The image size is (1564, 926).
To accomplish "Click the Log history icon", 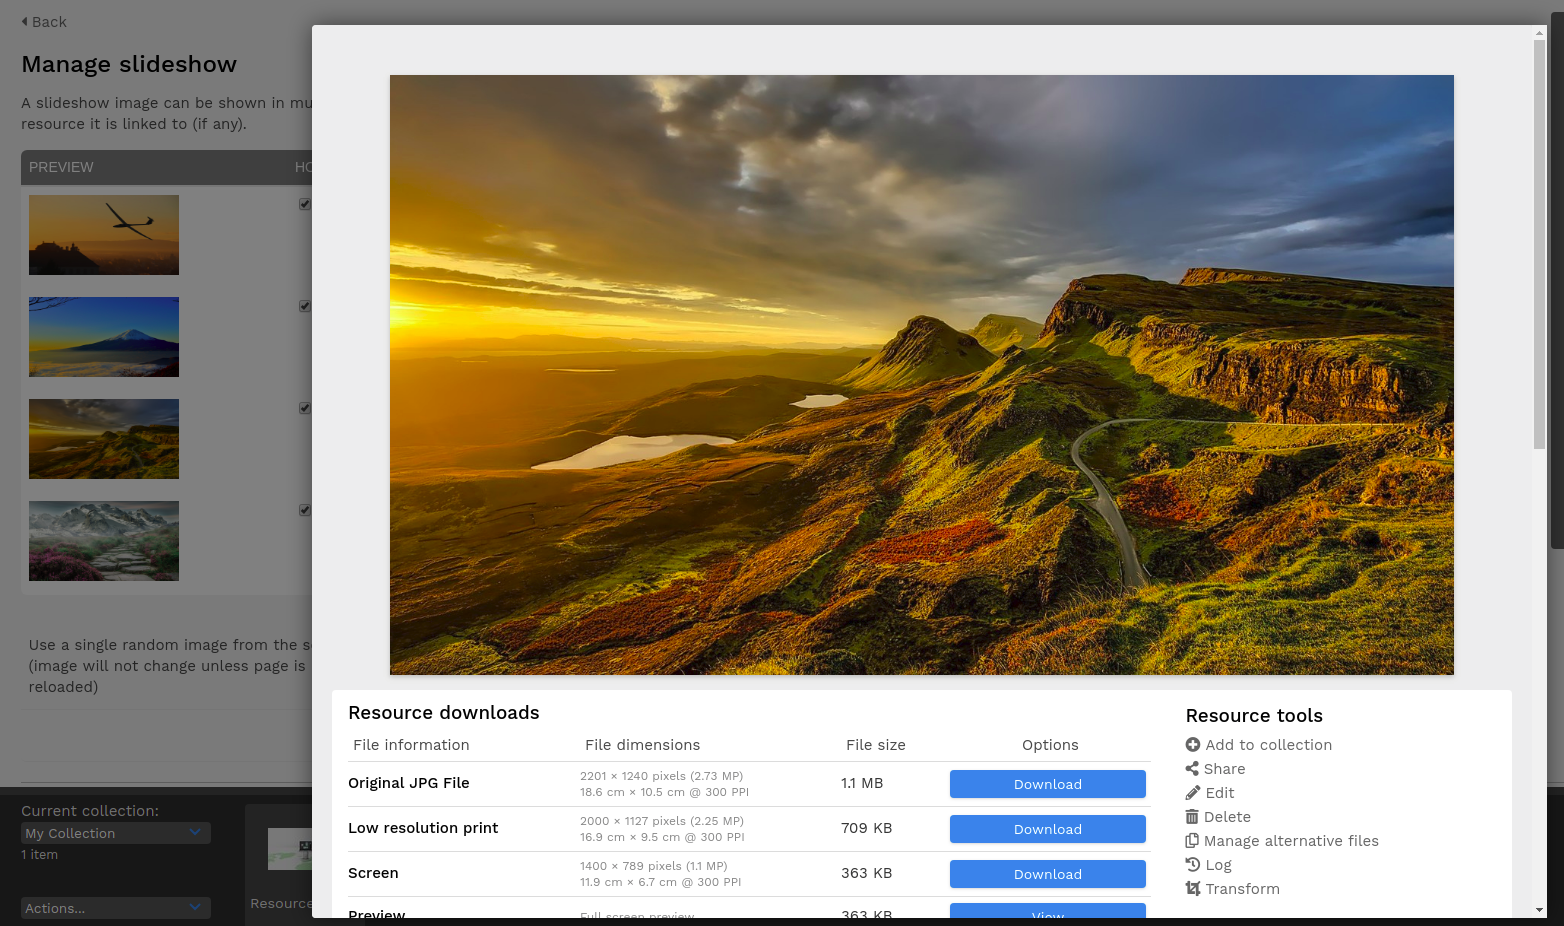I will click(x=1192, y=865).
